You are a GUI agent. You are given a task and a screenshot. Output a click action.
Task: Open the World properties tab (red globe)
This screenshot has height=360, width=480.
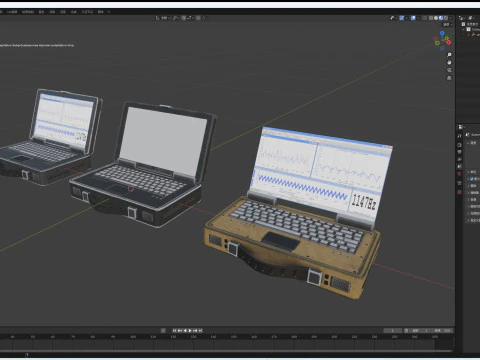(x=459, y=173)
